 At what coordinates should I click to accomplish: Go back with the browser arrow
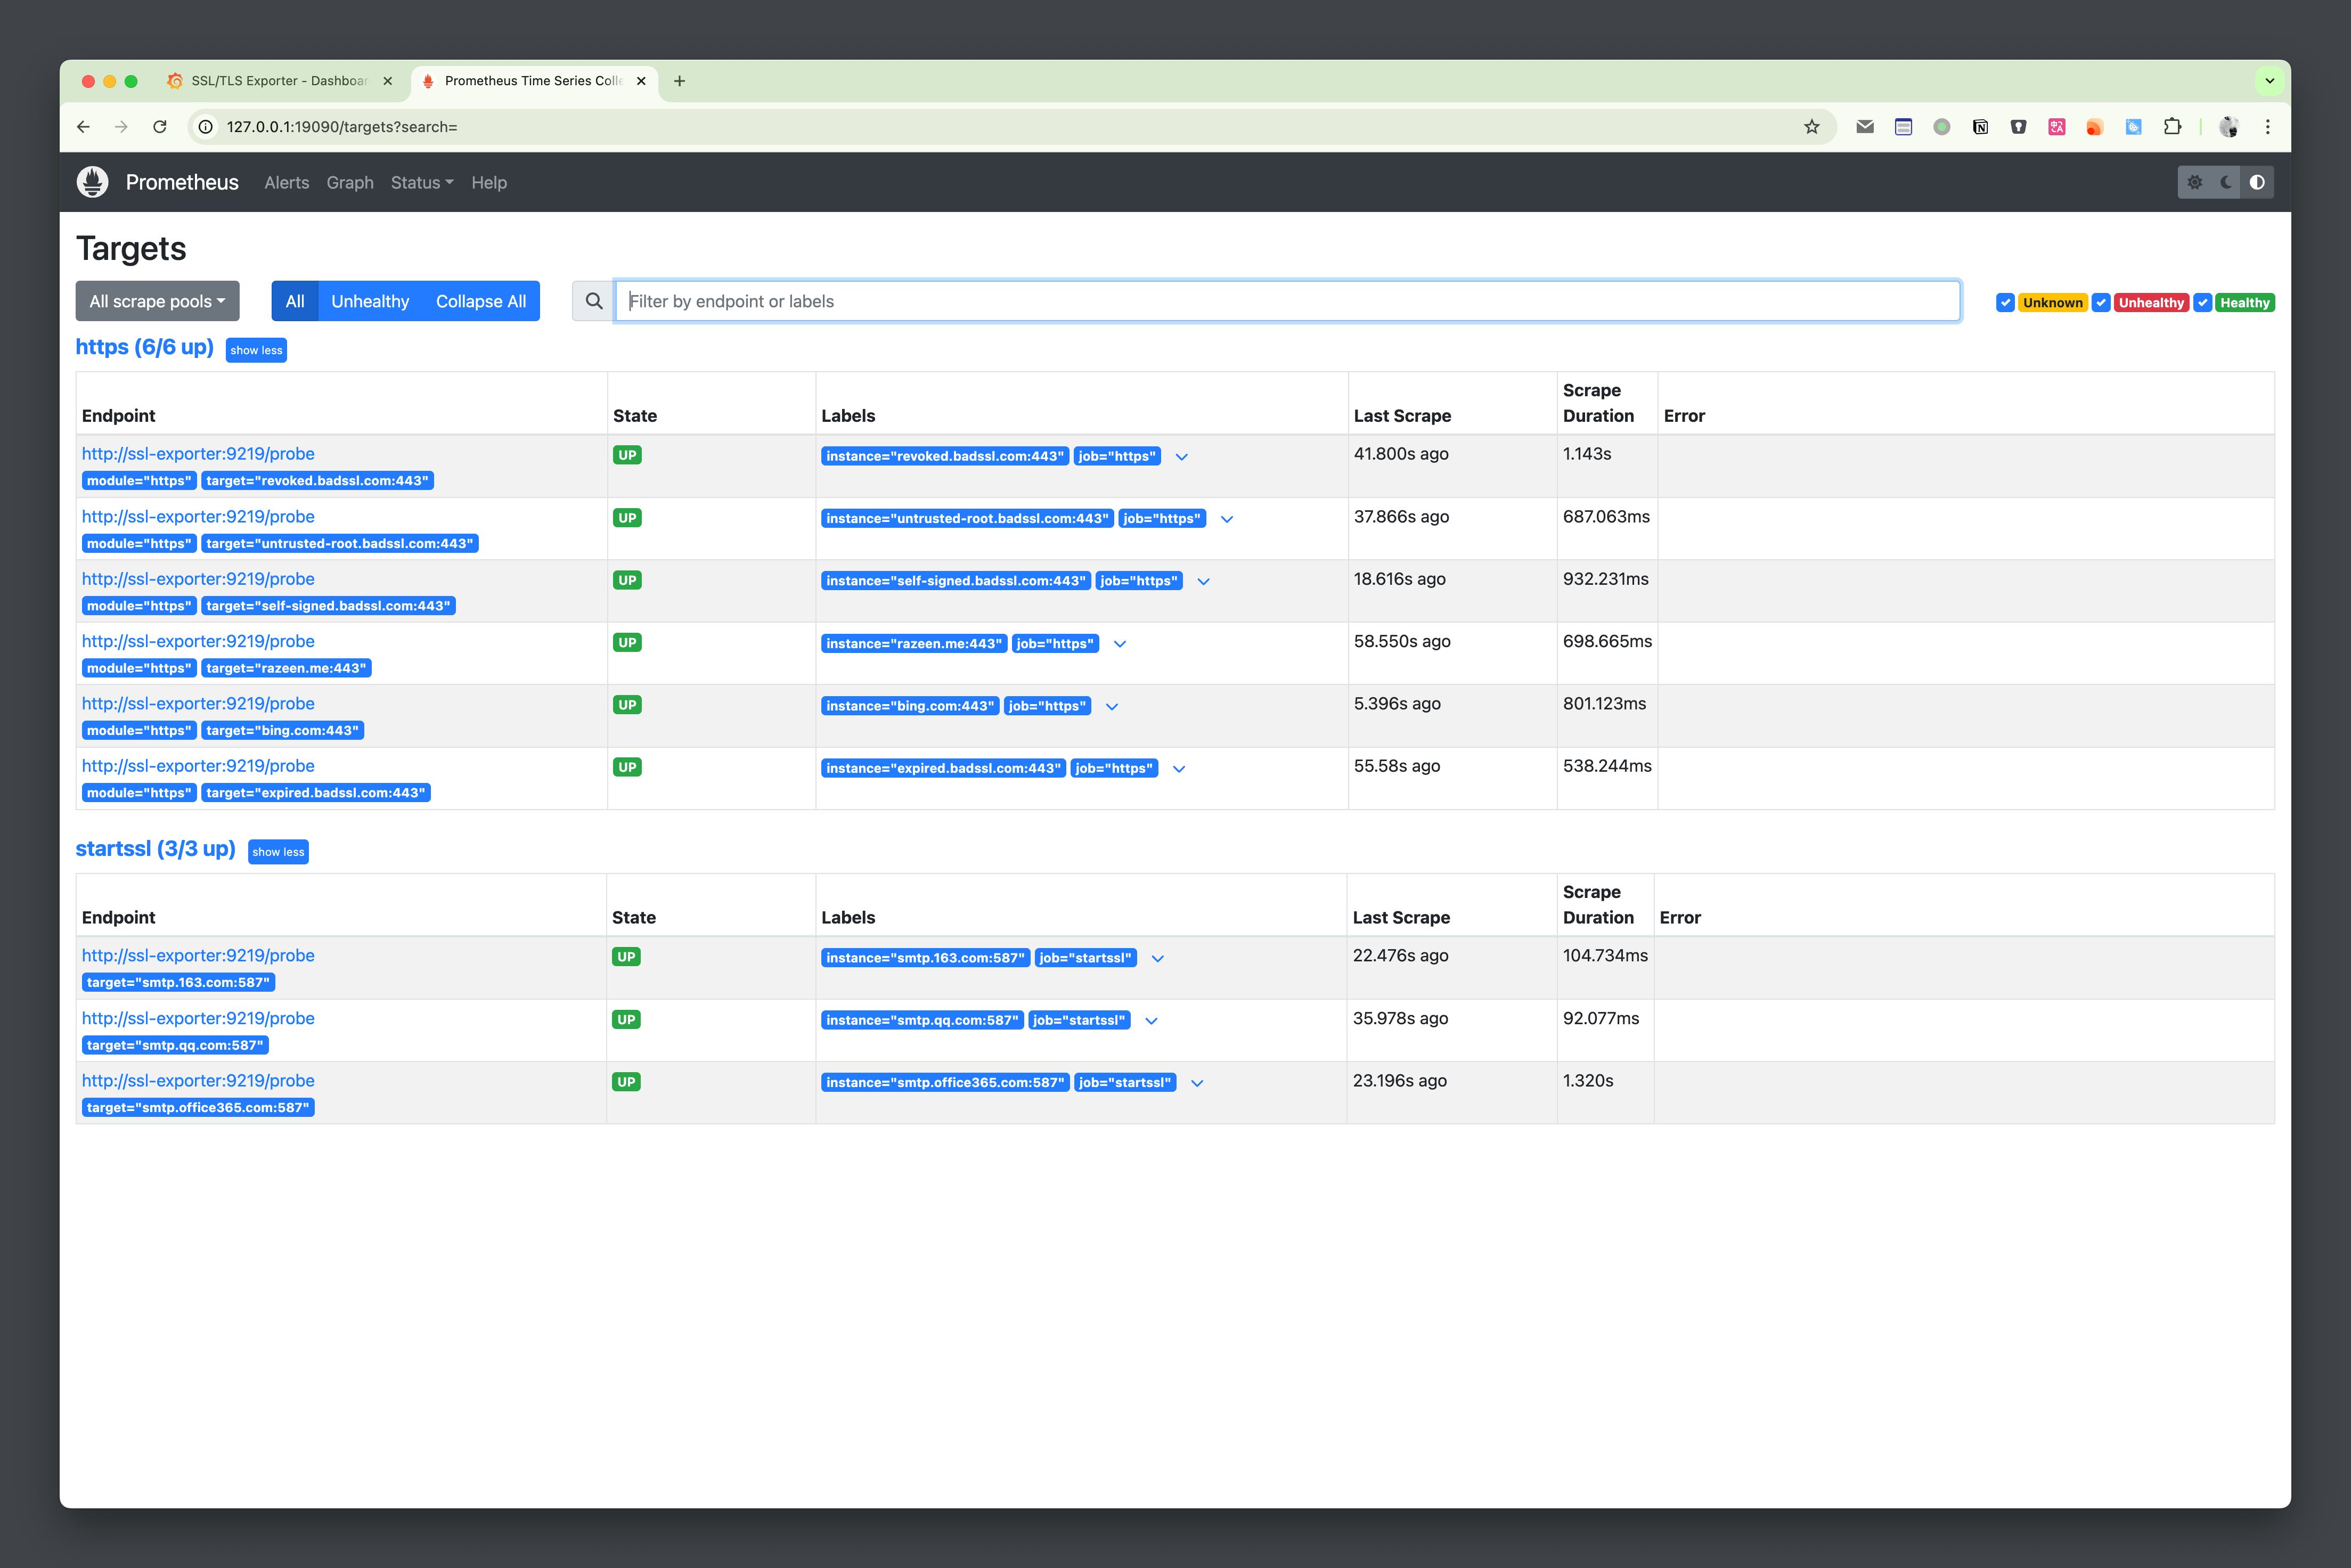pos(83,127)
